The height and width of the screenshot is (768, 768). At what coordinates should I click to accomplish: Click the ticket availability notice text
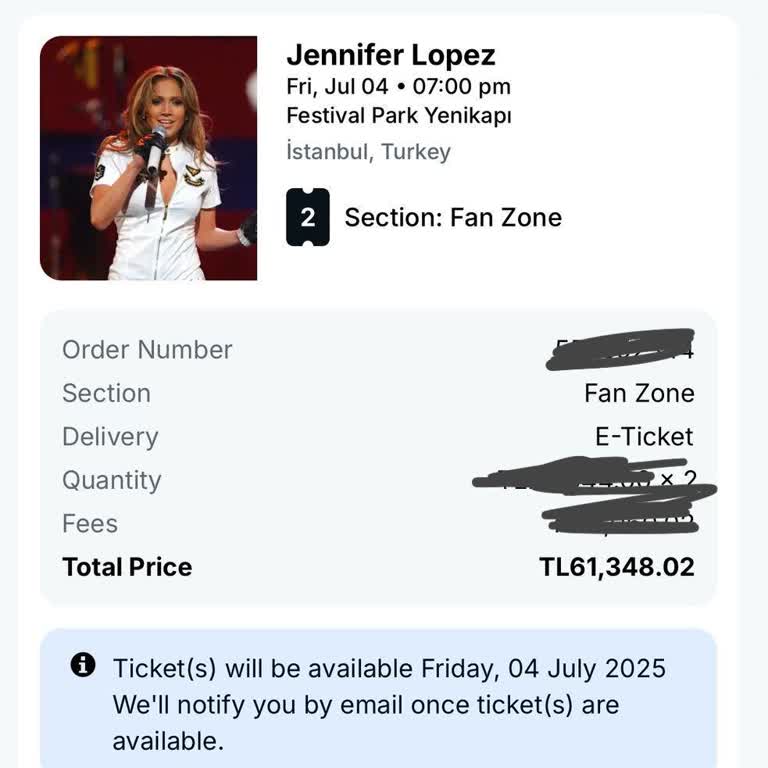389,704
